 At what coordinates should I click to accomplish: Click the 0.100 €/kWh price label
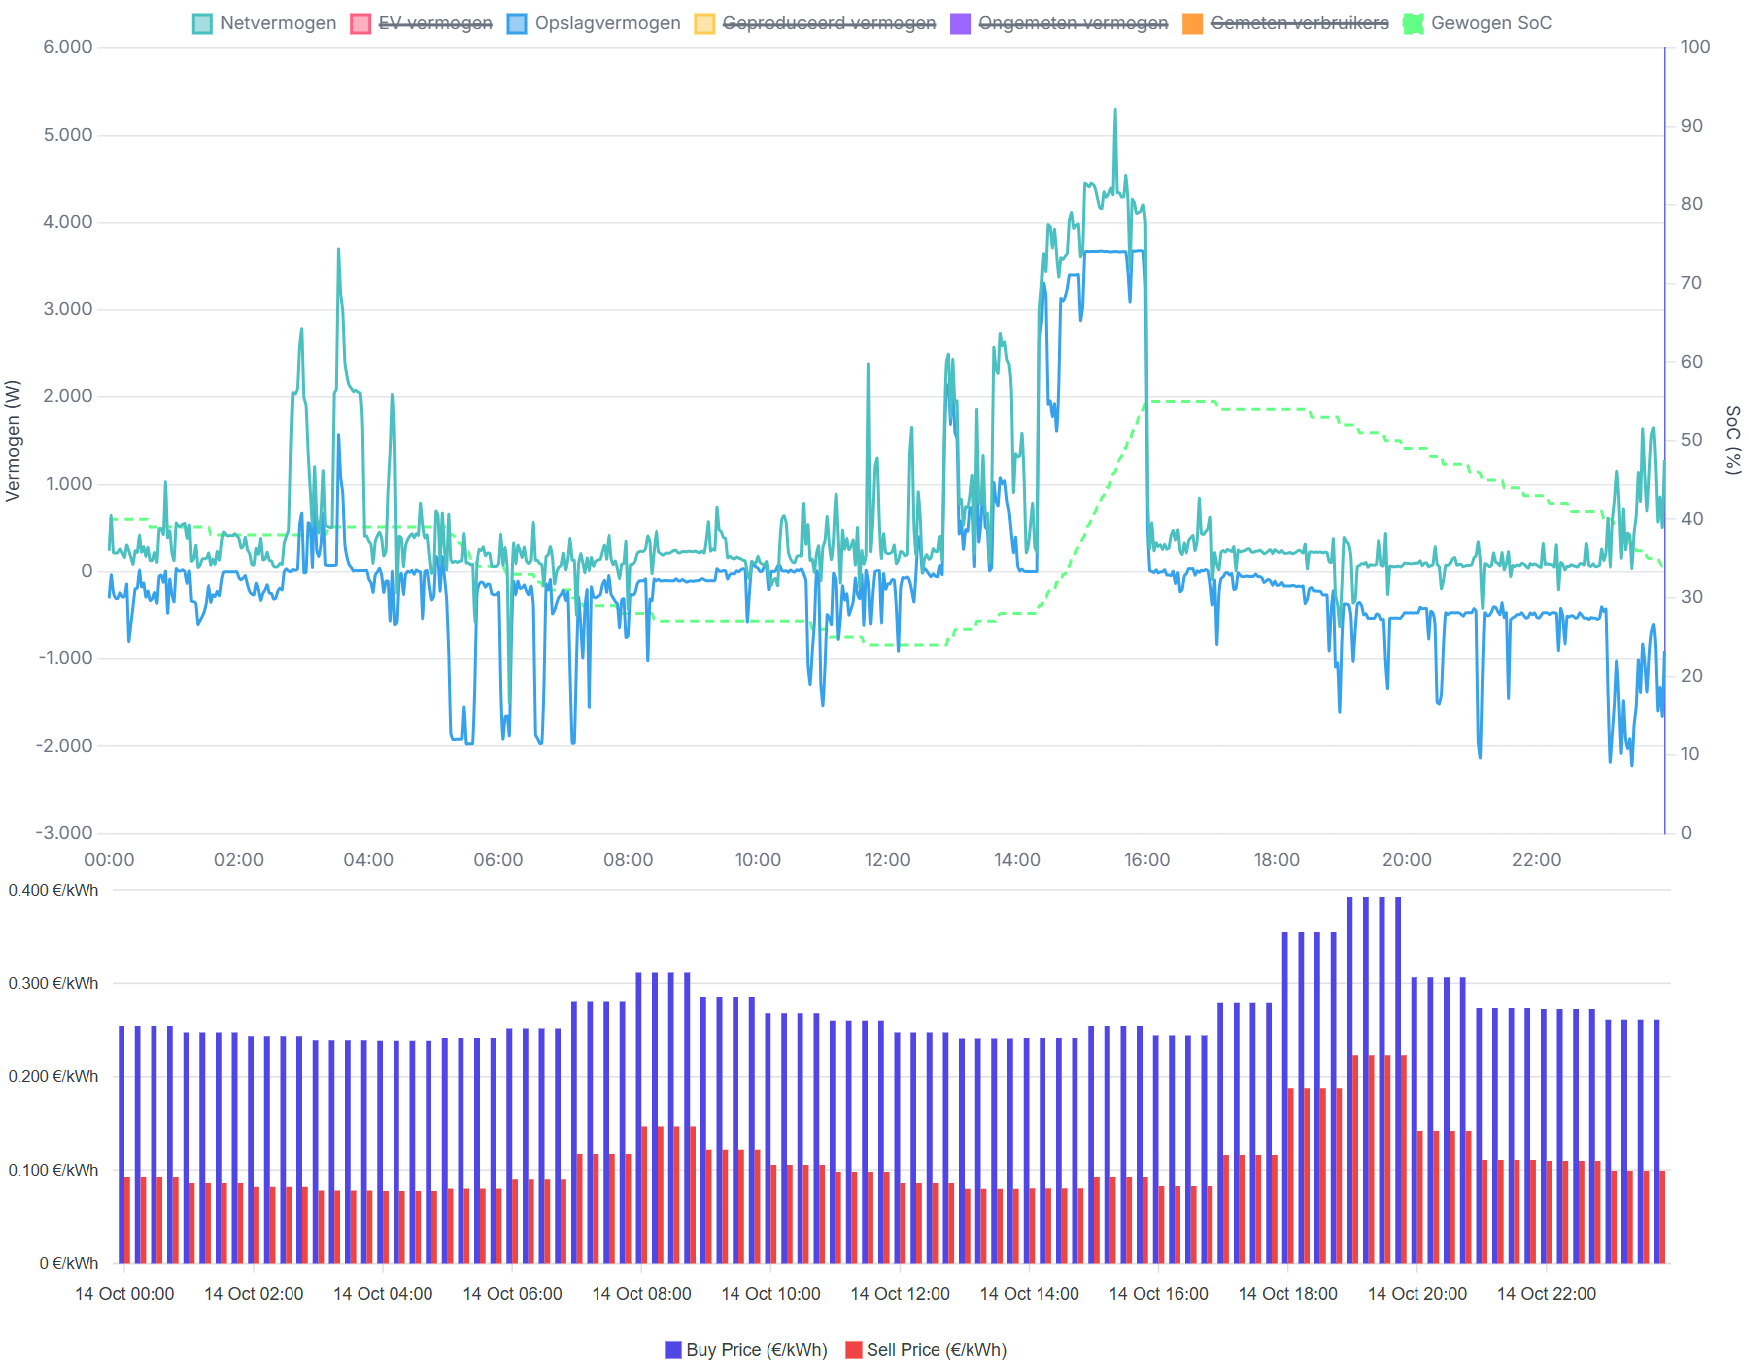[x=53, y=1170]
